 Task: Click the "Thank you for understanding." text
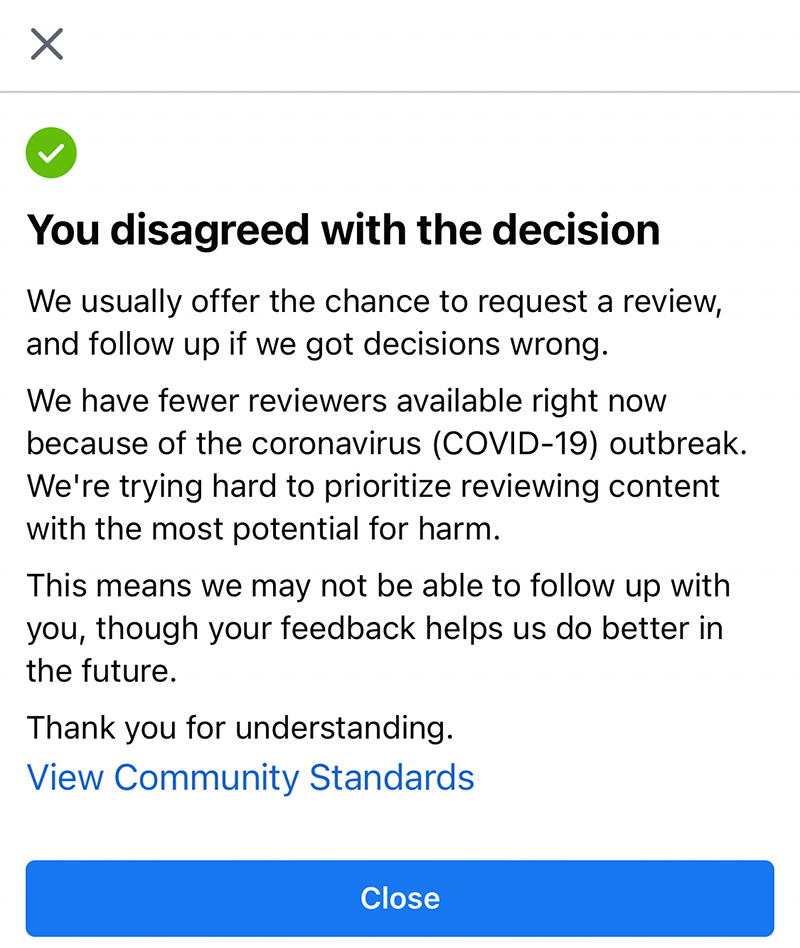click(x=240, y=728)
